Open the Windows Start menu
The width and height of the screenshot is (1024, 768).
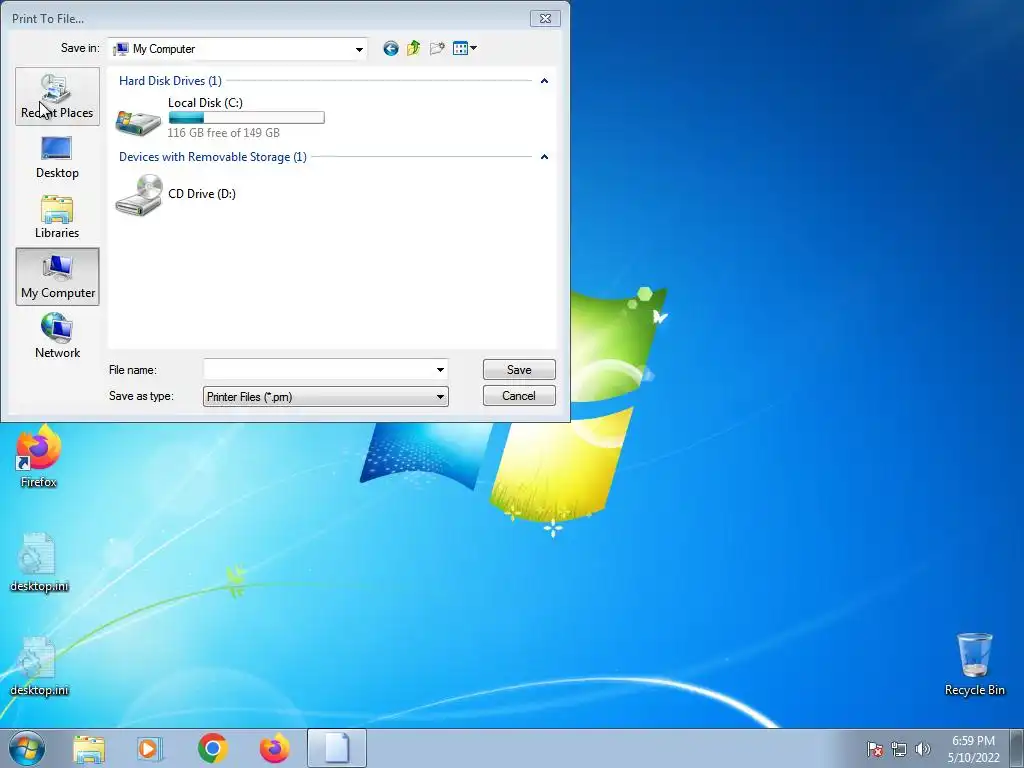pyautogui.click(x=27, y=748)
